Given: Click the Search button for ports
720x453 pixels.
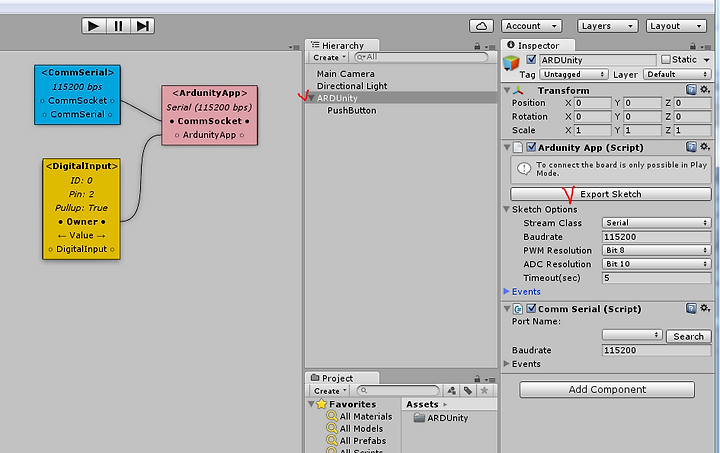Looking at the screenshot, I should tap(688, 336).
